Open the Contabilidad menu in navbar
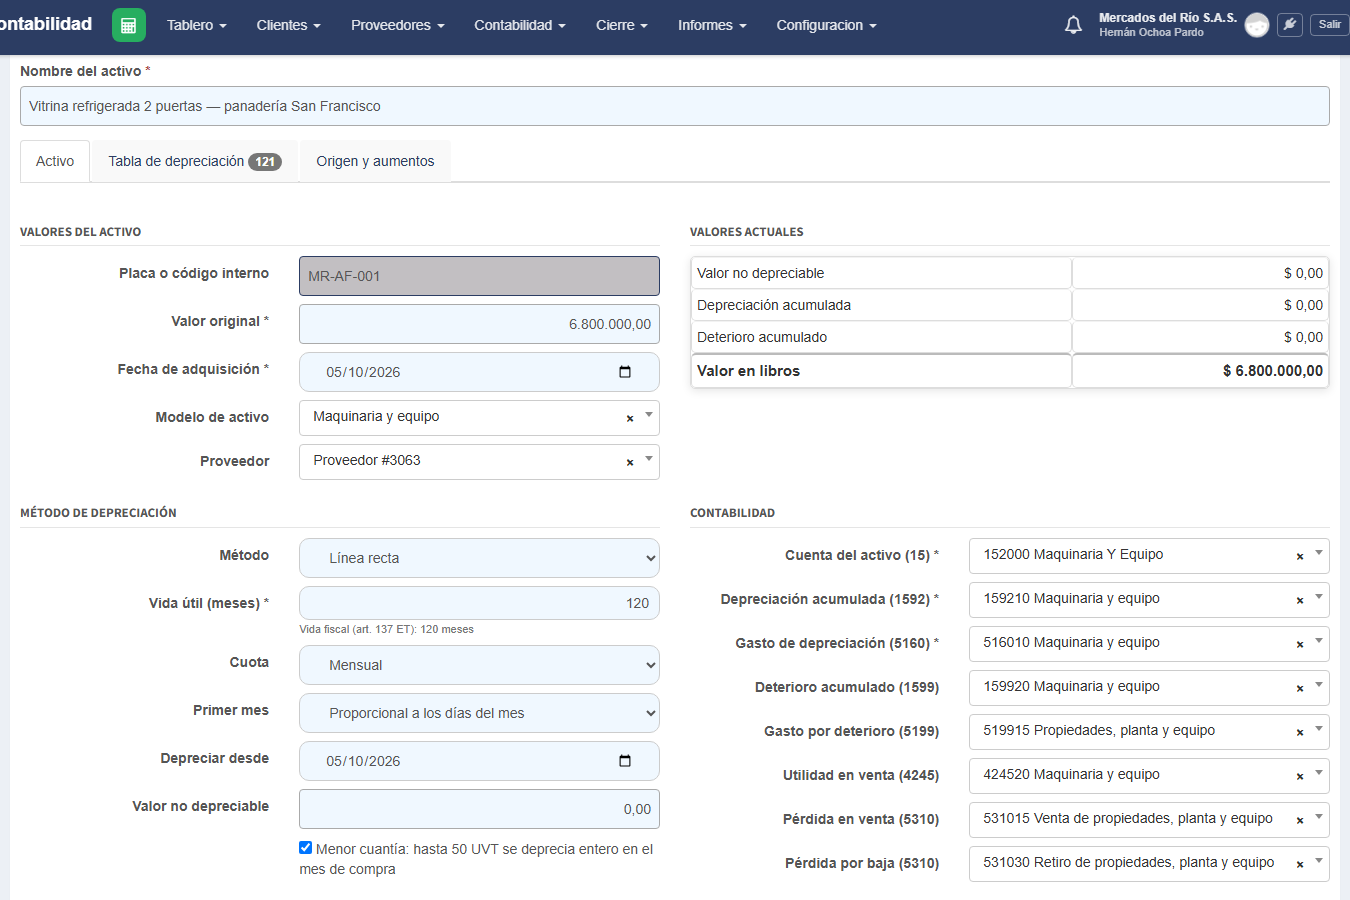Image resolution: width=1350 pixels, height=900 pixels. pyautogui.click(x=520, y=25)
